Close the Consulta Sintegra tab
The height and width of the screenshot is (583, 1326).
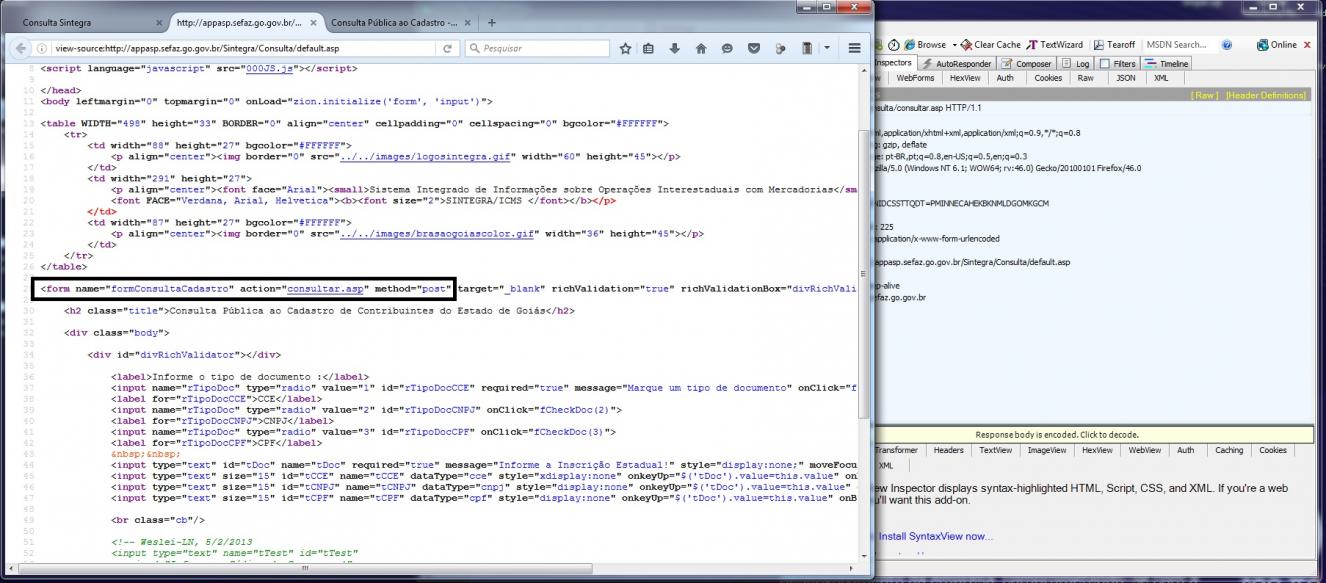pos(158,22)
